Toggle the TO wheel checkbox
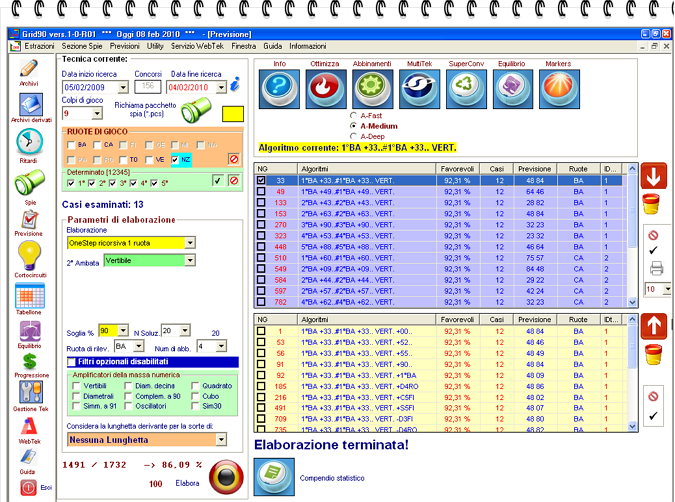 (123, 160)
